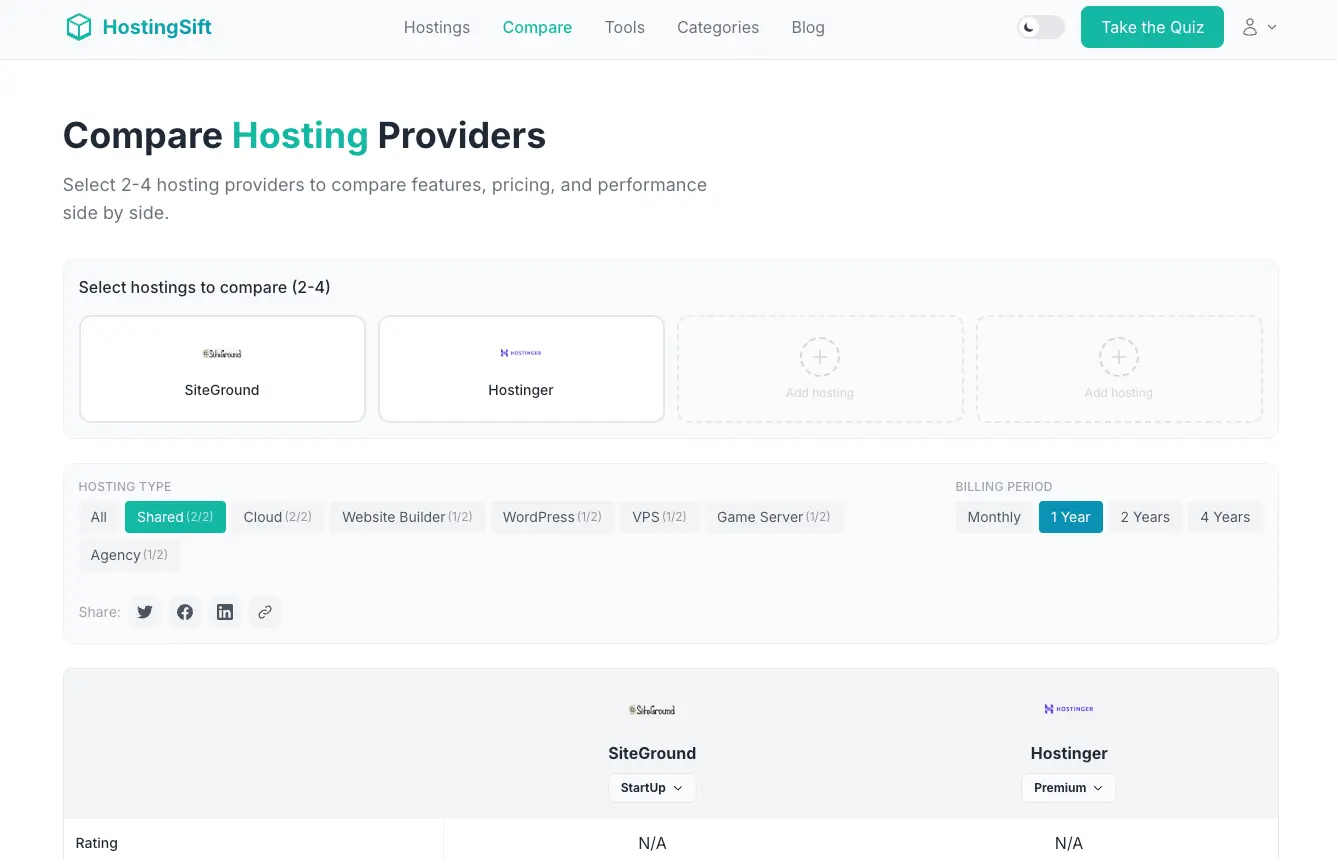
Task: Select the WordPress hosting type filter
Action: click(552, 517)
